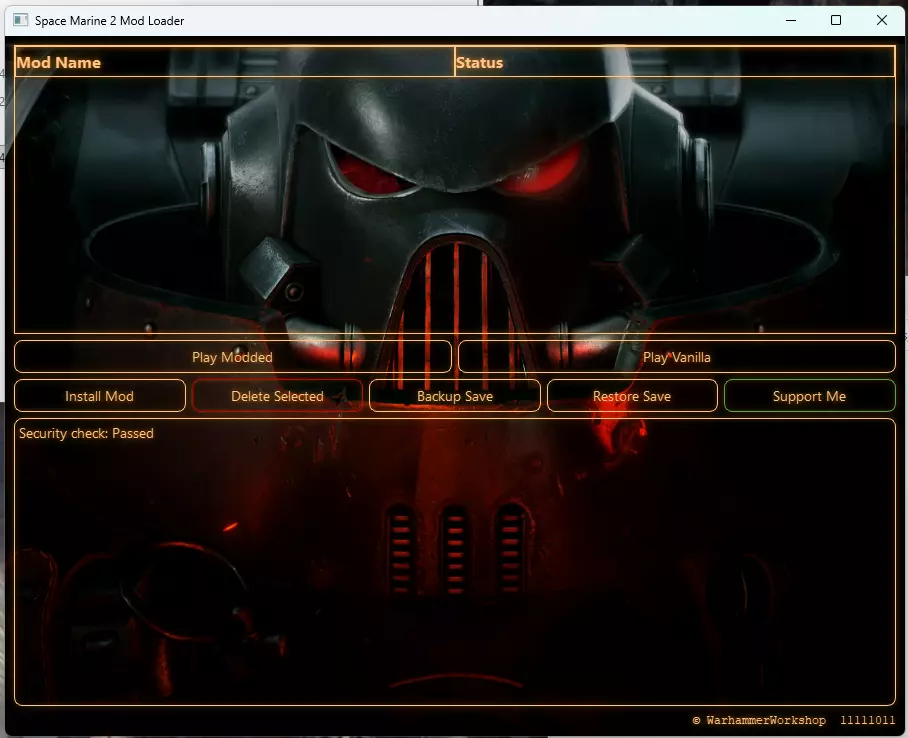Close the Space Marine 2 Mod Loader window
This screenshot has height=738, width=908.
pyautogui.click(x=881, y=20)
